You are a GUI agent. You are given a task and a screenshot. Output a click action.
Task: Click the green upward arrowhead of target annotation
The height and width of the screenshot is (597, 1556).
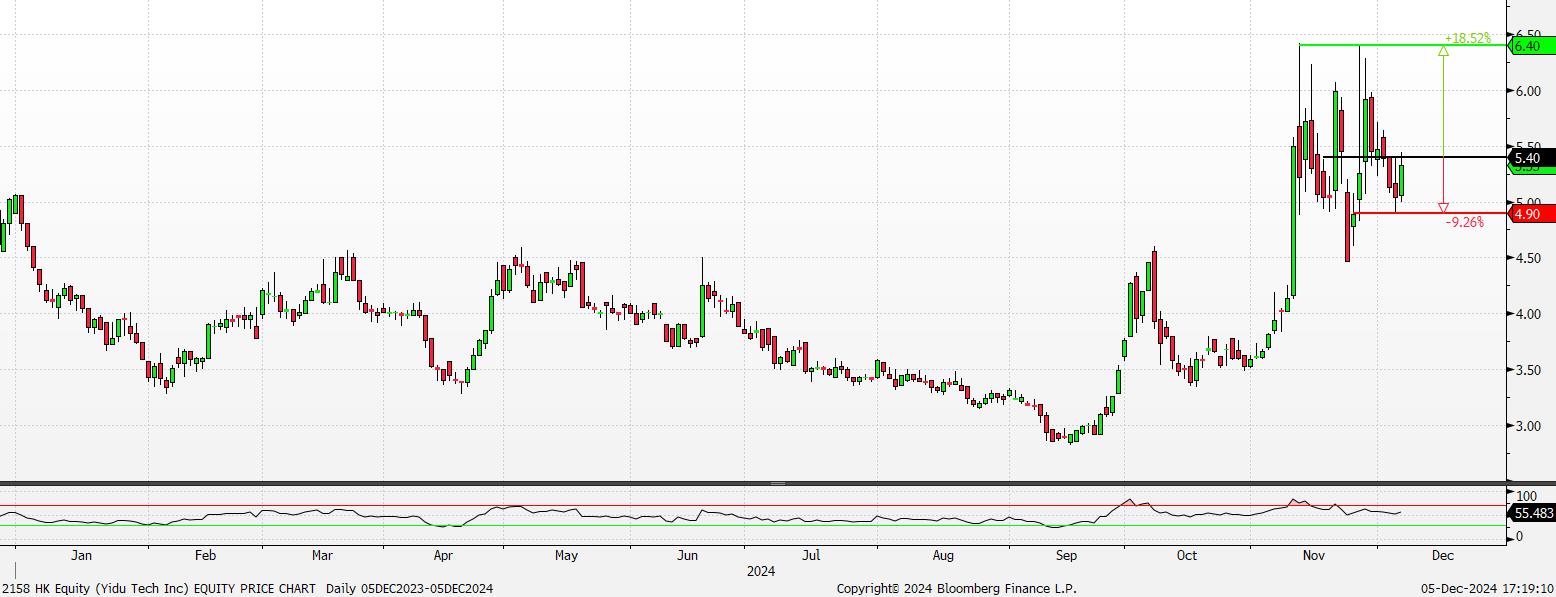[1443, 50]
